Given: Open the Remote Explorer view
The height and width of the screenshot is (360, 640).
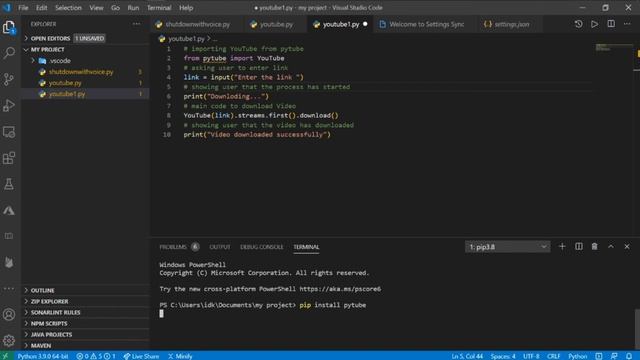Looking at the screenshot, I should pos(9,132).
